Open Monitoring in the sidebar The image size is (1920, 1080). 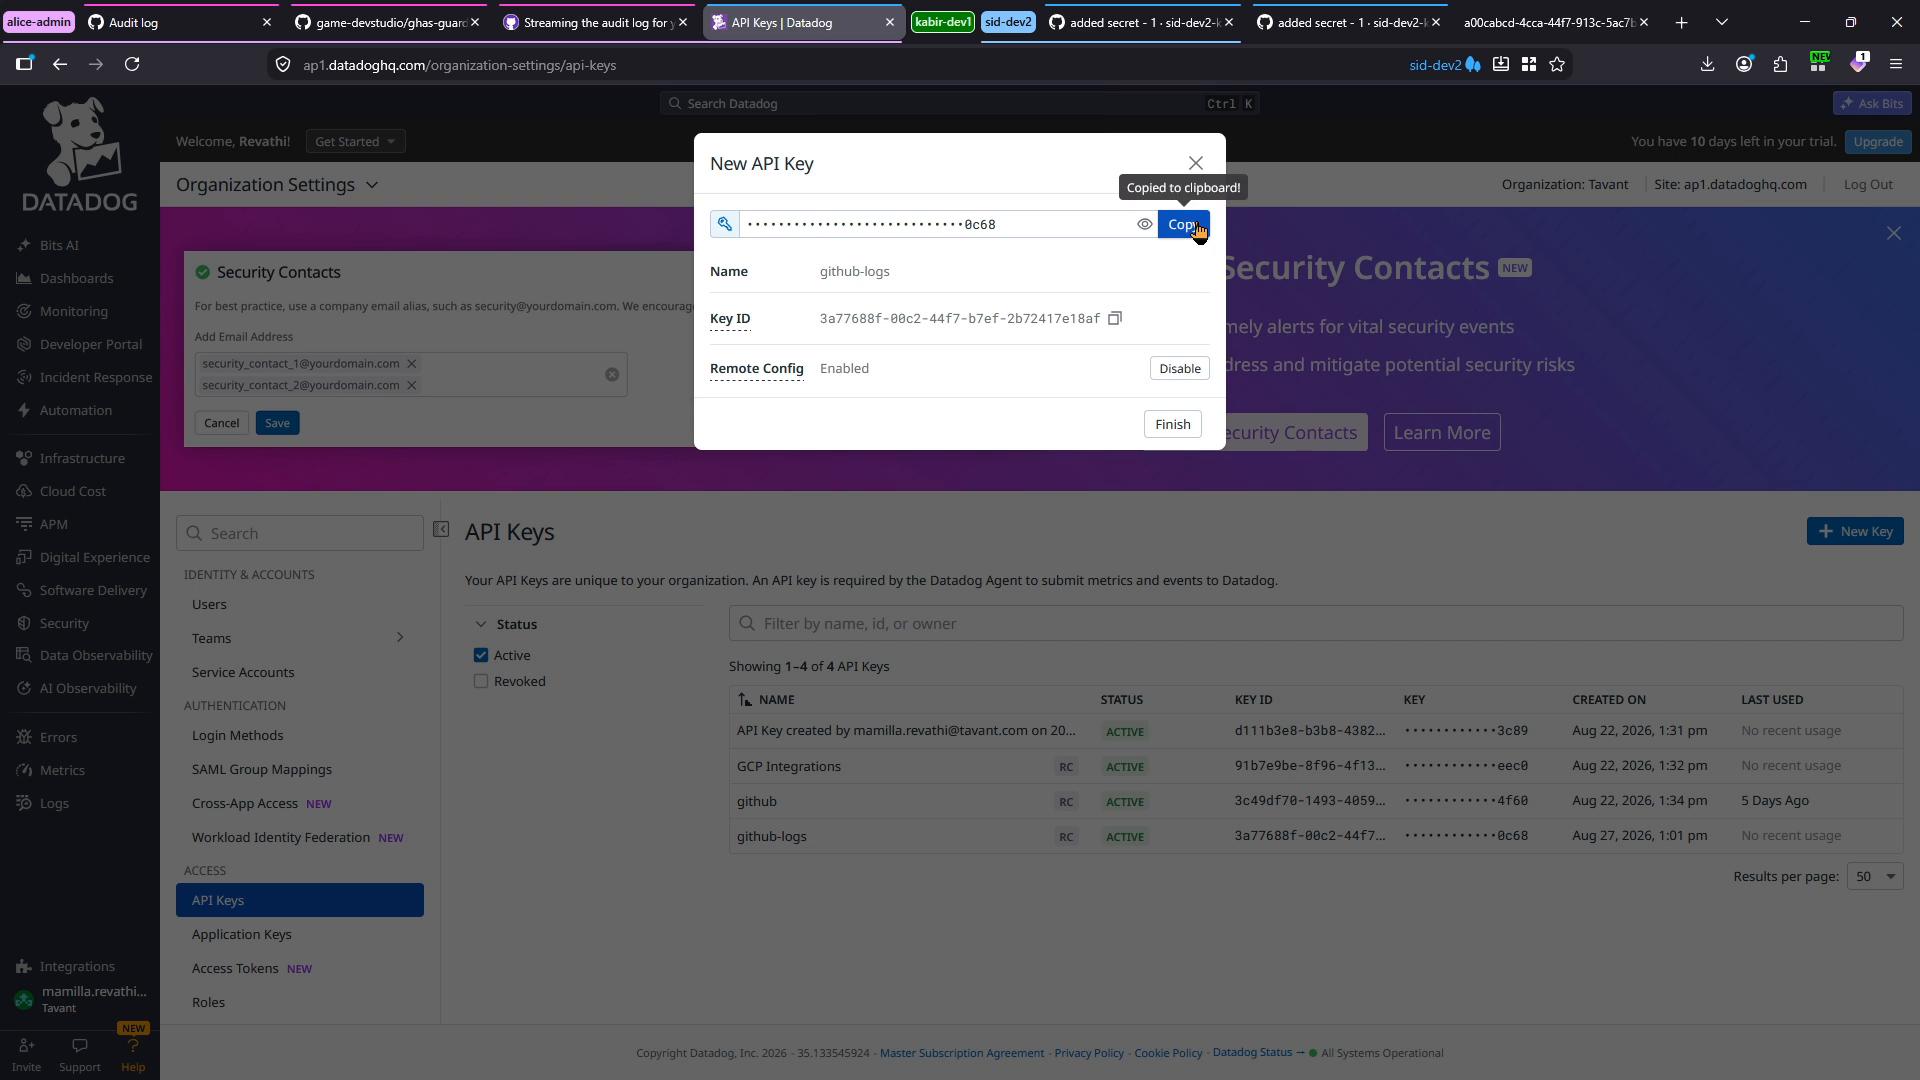pos(74,311)
